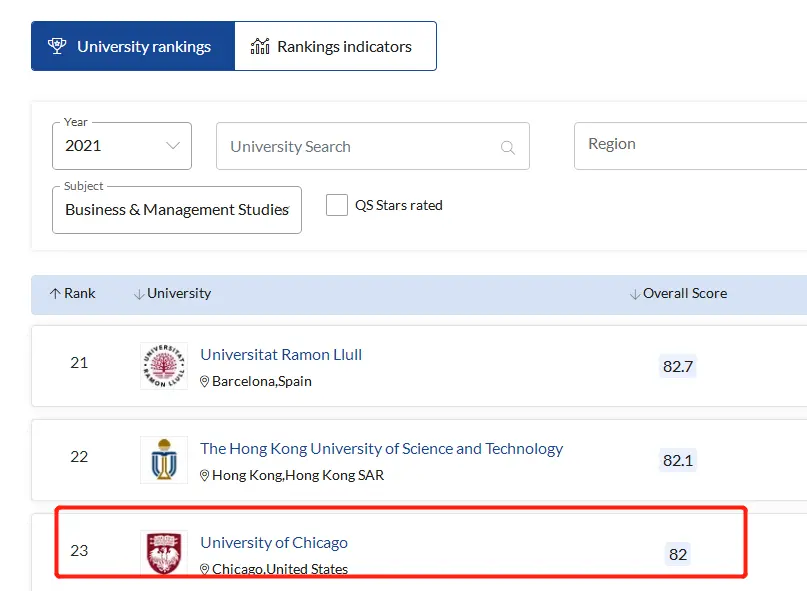Select the 82 score for University of Chicago

[x=678, y=554]
